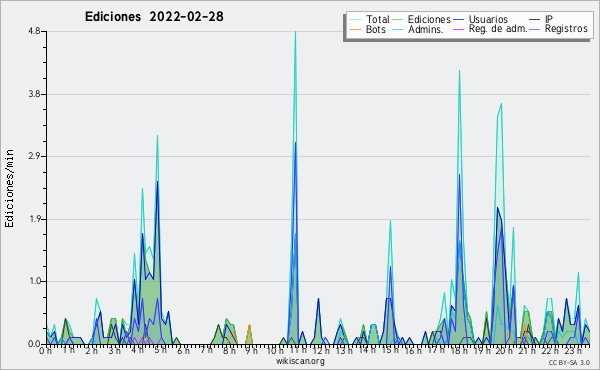
Task: Click the 20 h x-axis label
Action: coord(505,350)
